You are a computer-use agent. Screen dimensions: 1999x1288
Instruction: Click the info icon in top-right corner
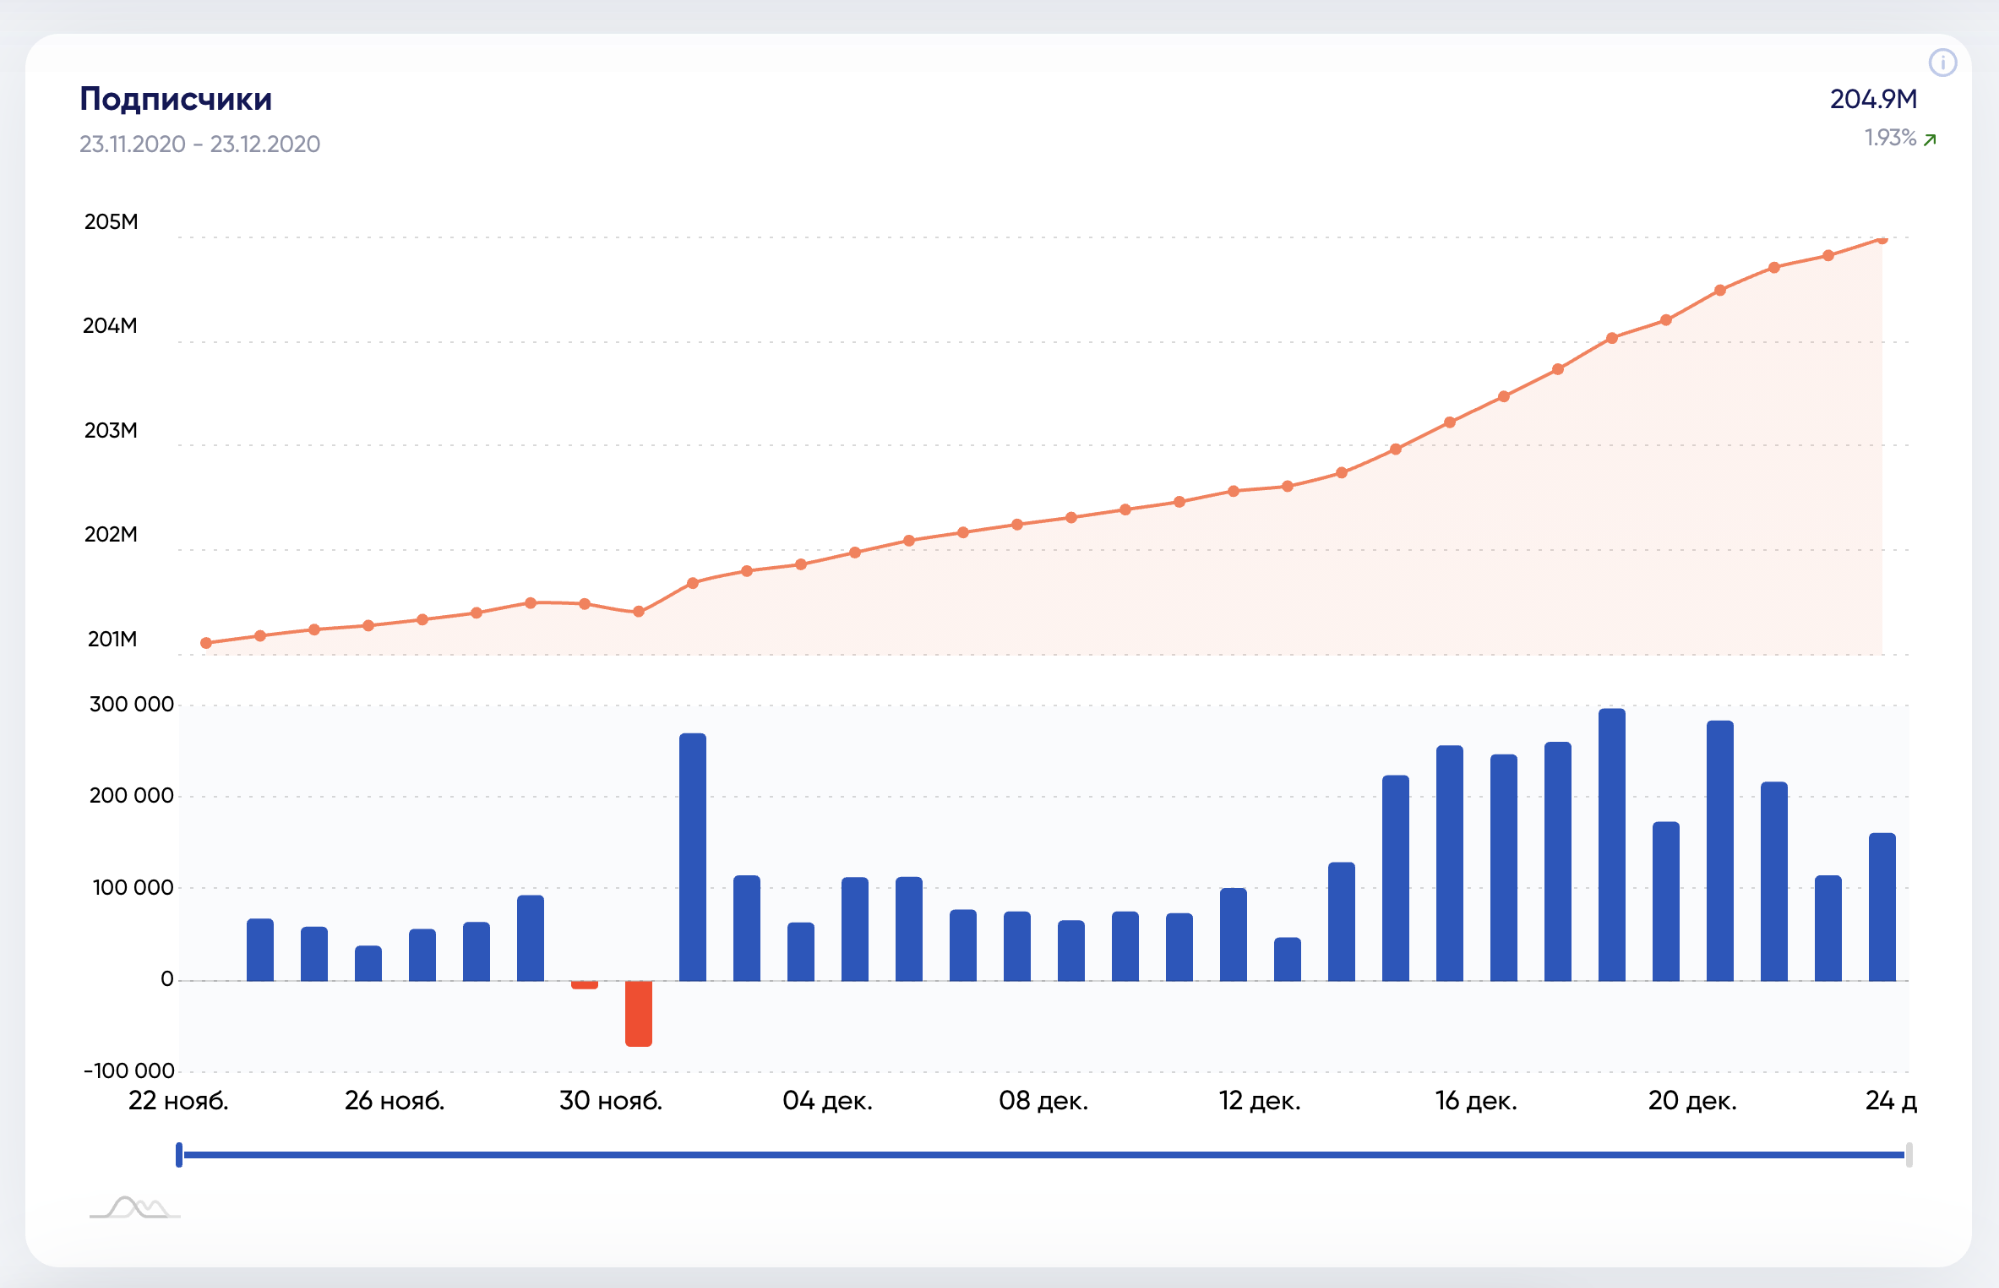[x=1942, y=63]
